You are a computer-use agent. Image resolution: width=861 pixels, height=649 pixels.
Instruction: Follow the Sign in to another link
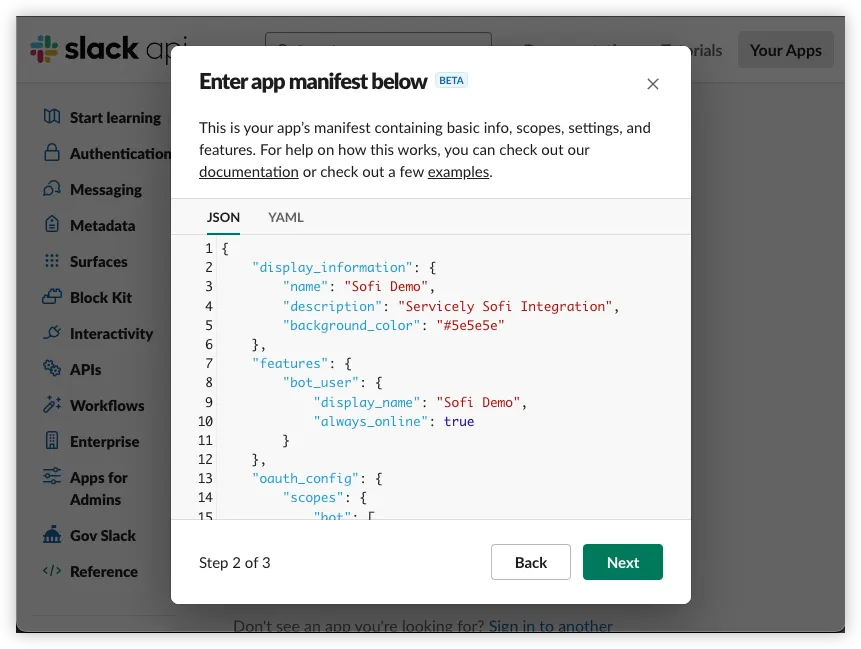[x=550, y=626]
